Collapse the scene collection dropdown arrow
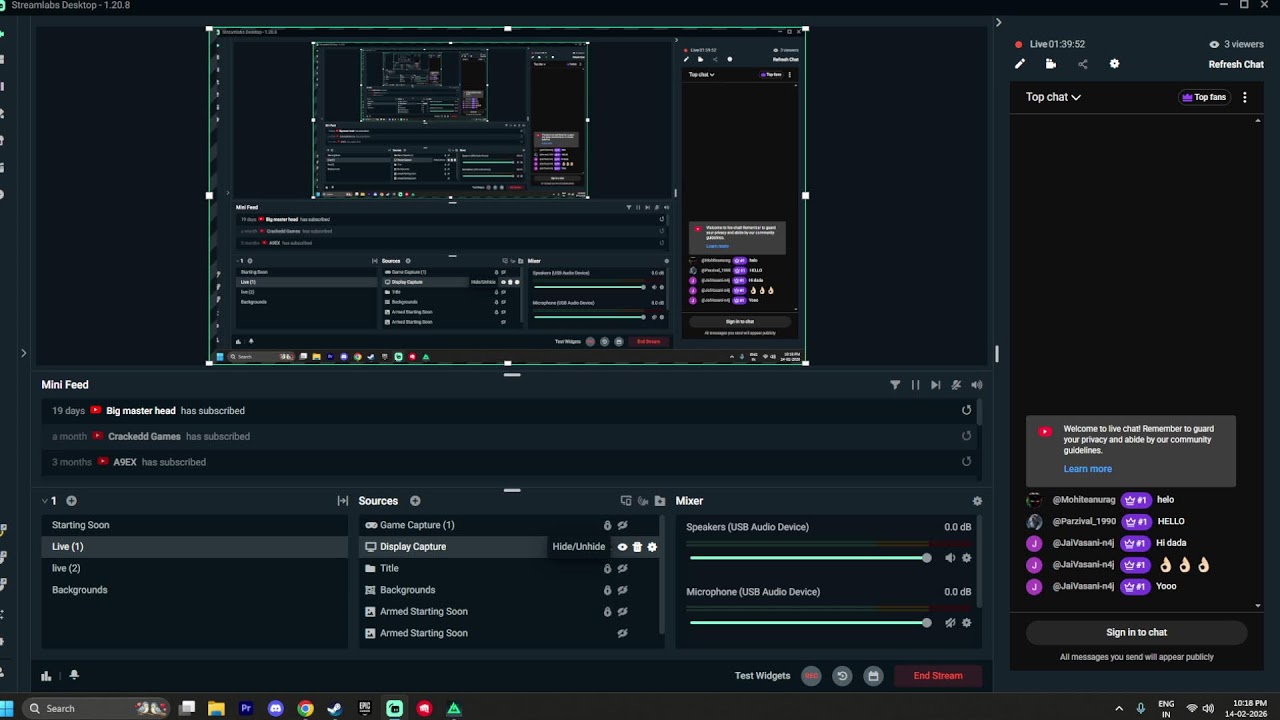Image resolution: width=1280 pixels, height=720 pixels. 45,501
